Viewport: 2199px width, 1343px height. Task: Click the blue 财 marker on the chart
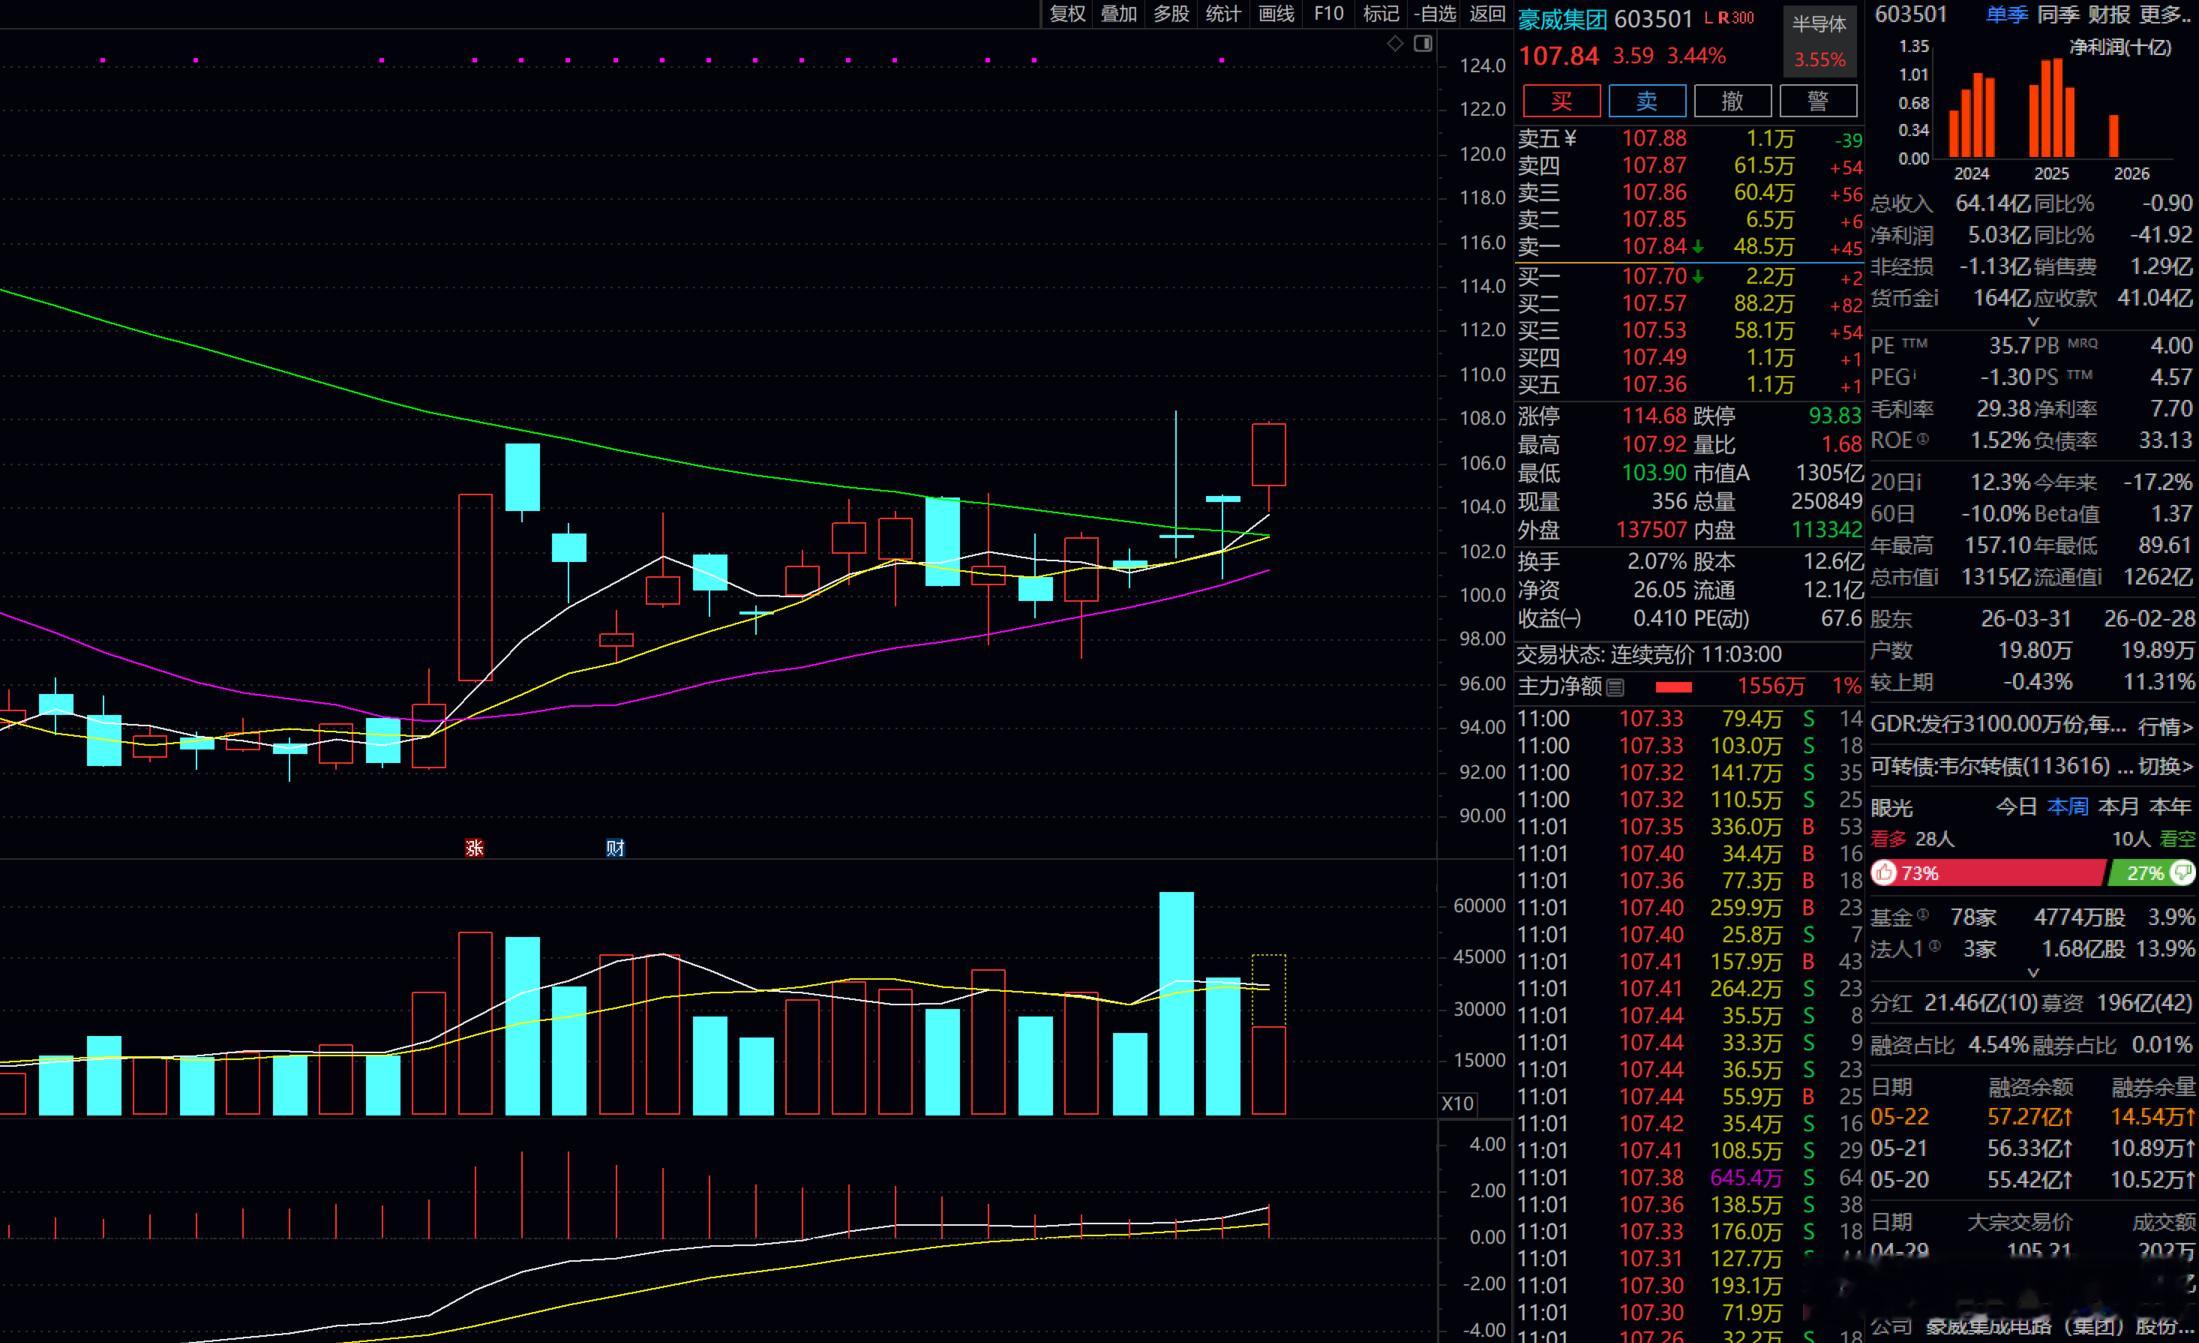[x=615, y=848]
